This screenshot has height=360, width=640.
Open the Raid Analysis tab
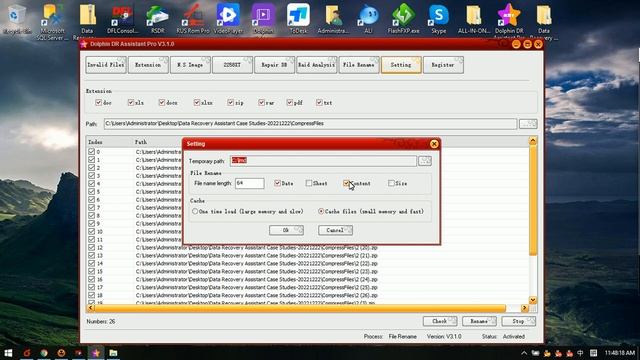(x=317, y=65)
